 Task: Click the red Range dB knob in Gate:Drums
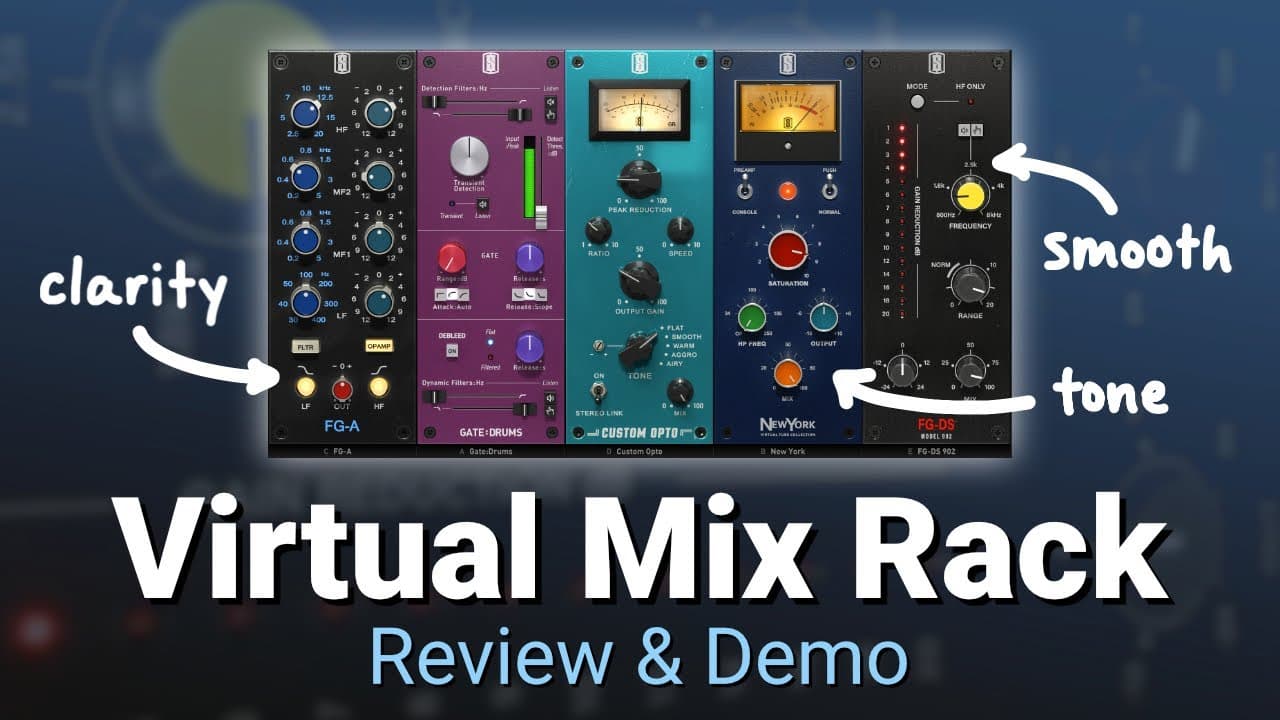pos(452,257)
